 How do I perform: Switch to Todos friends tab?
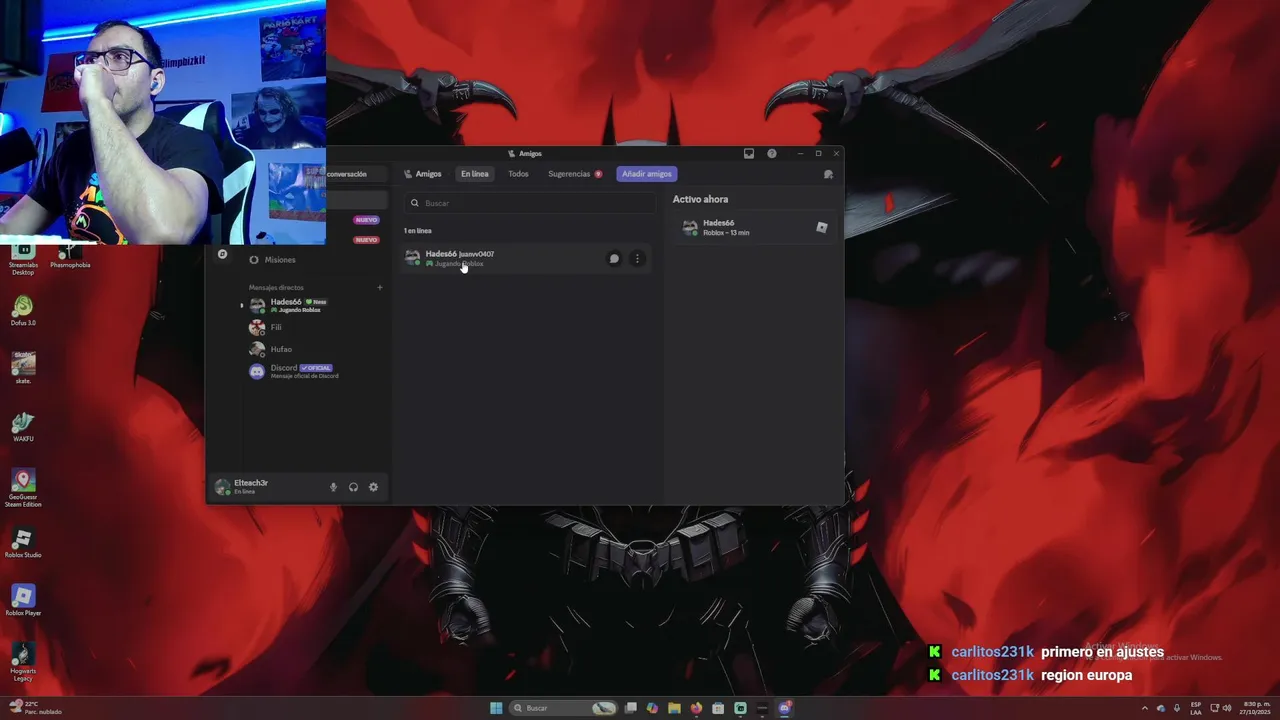(518, 174)
